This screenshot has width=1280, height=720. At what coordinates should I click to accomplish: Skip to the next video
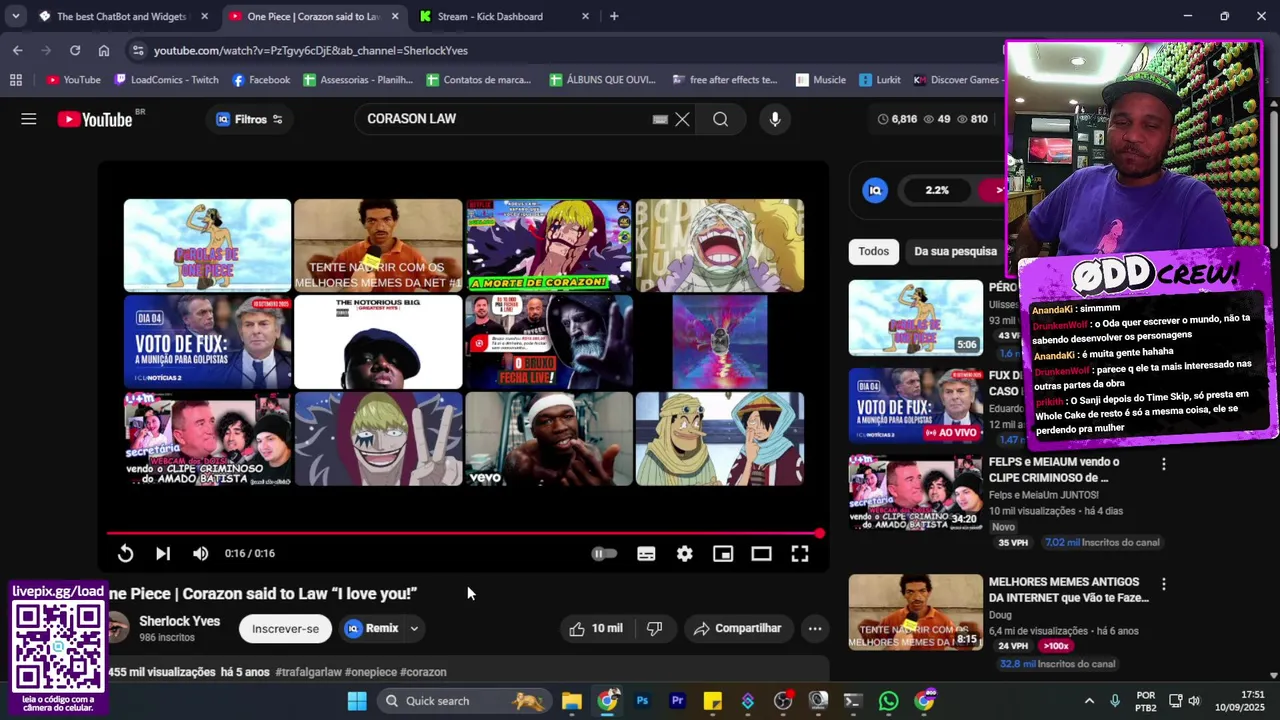[163, 553]
